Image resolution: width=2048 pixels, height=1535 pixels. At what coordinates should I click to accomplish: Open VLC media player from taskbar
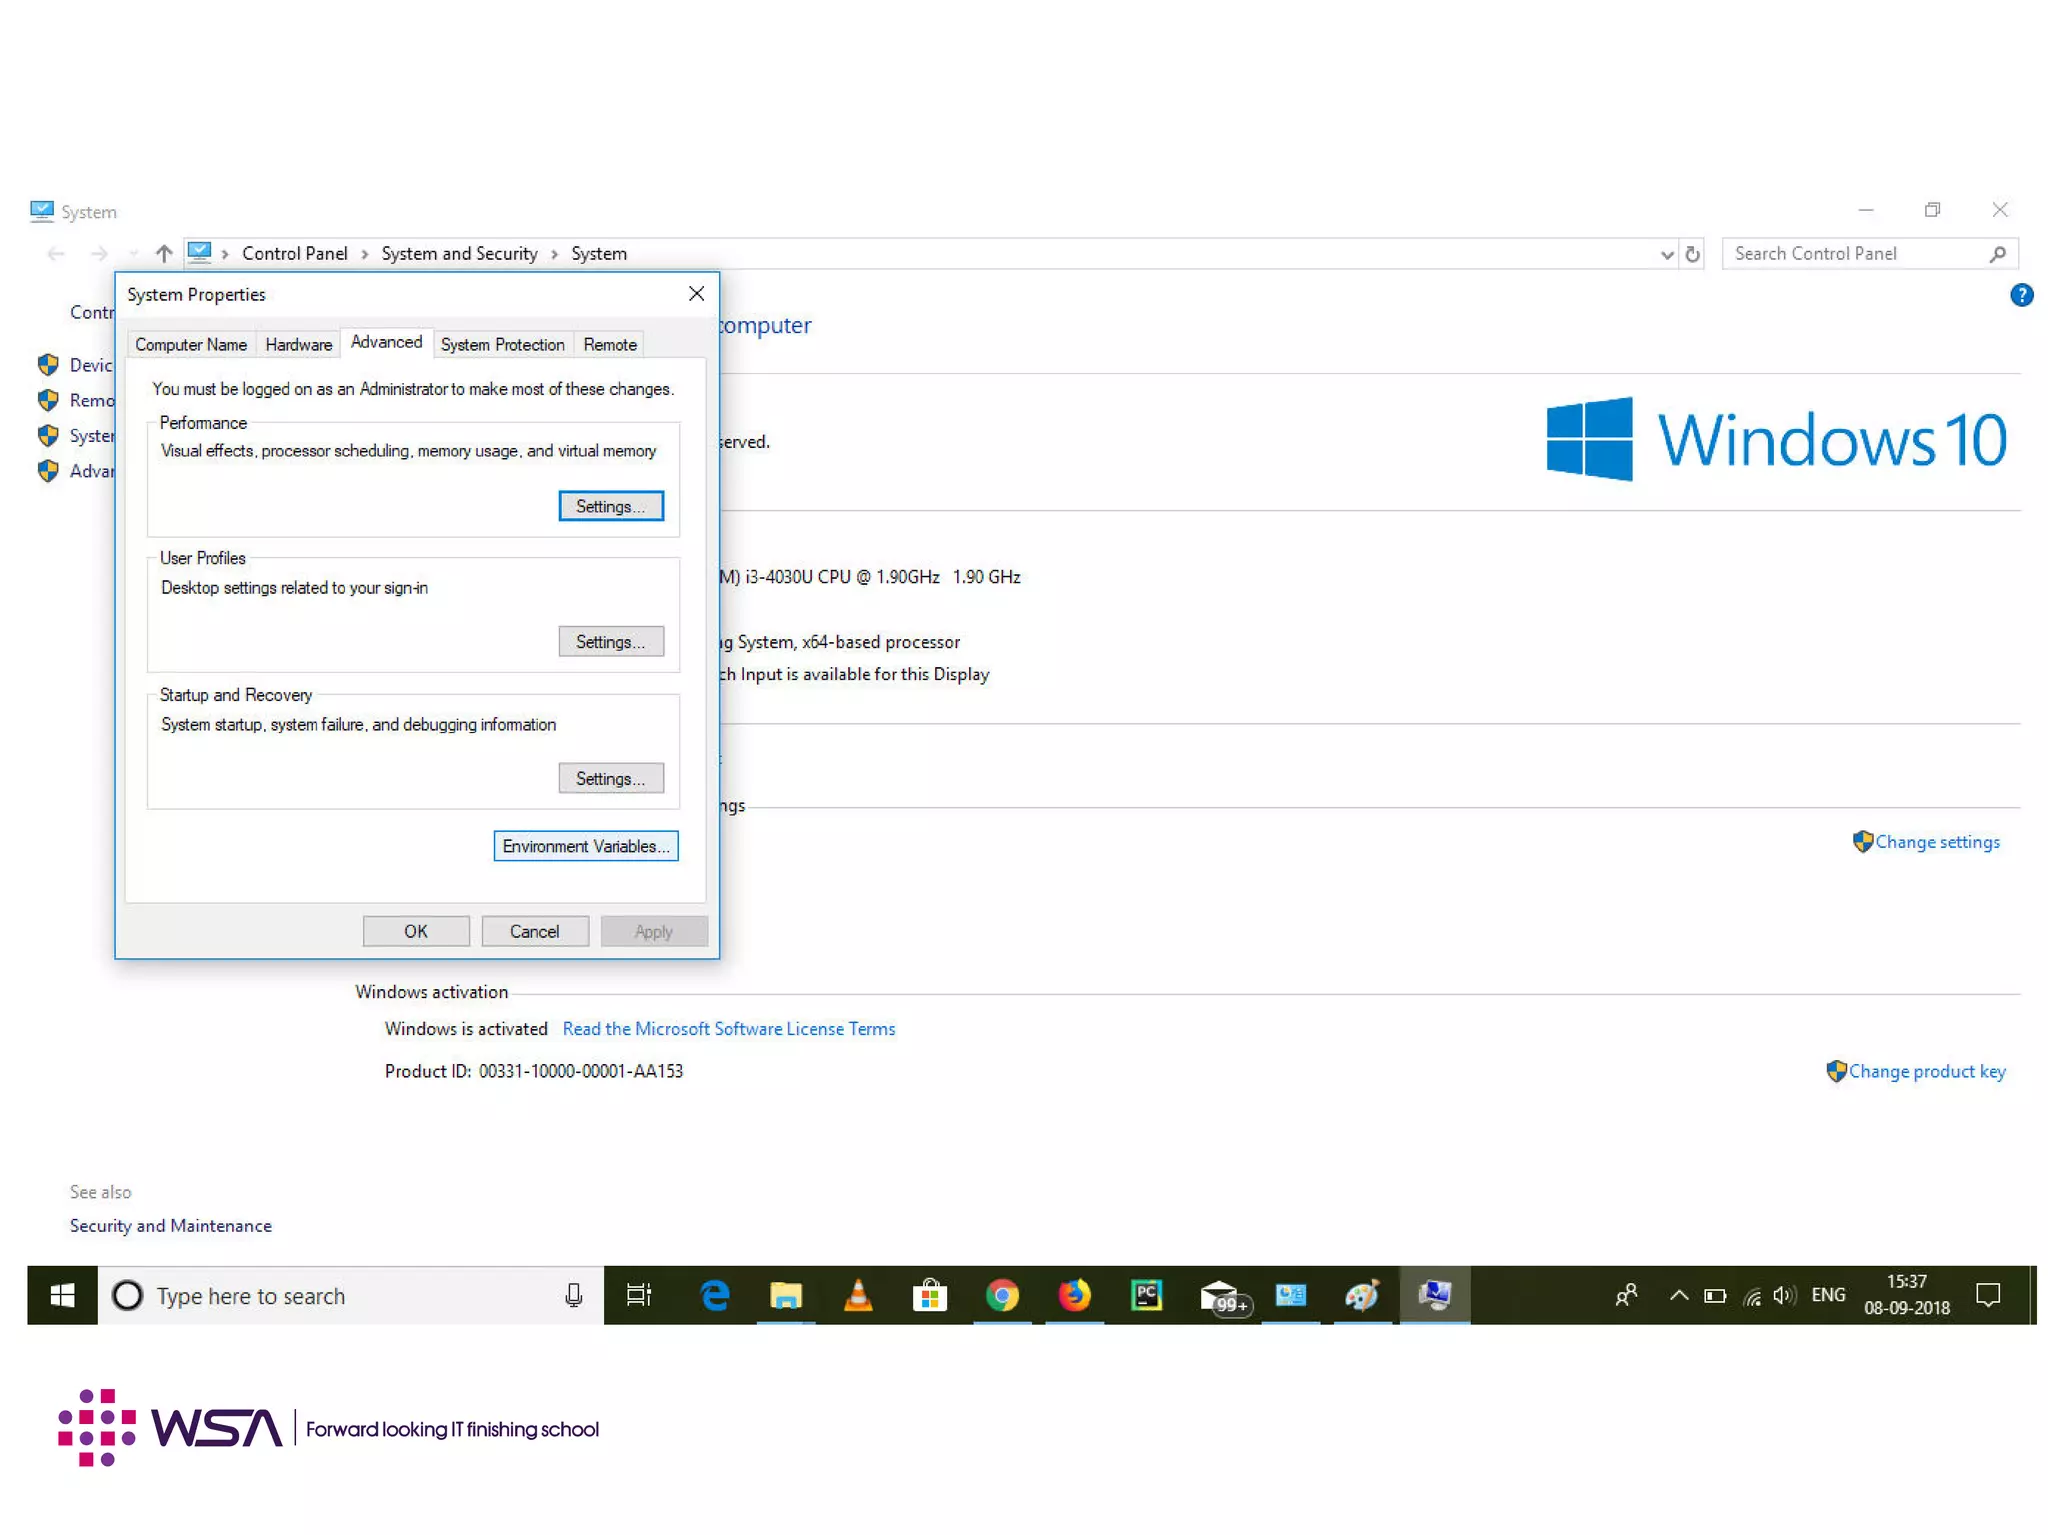[858, 1295]
